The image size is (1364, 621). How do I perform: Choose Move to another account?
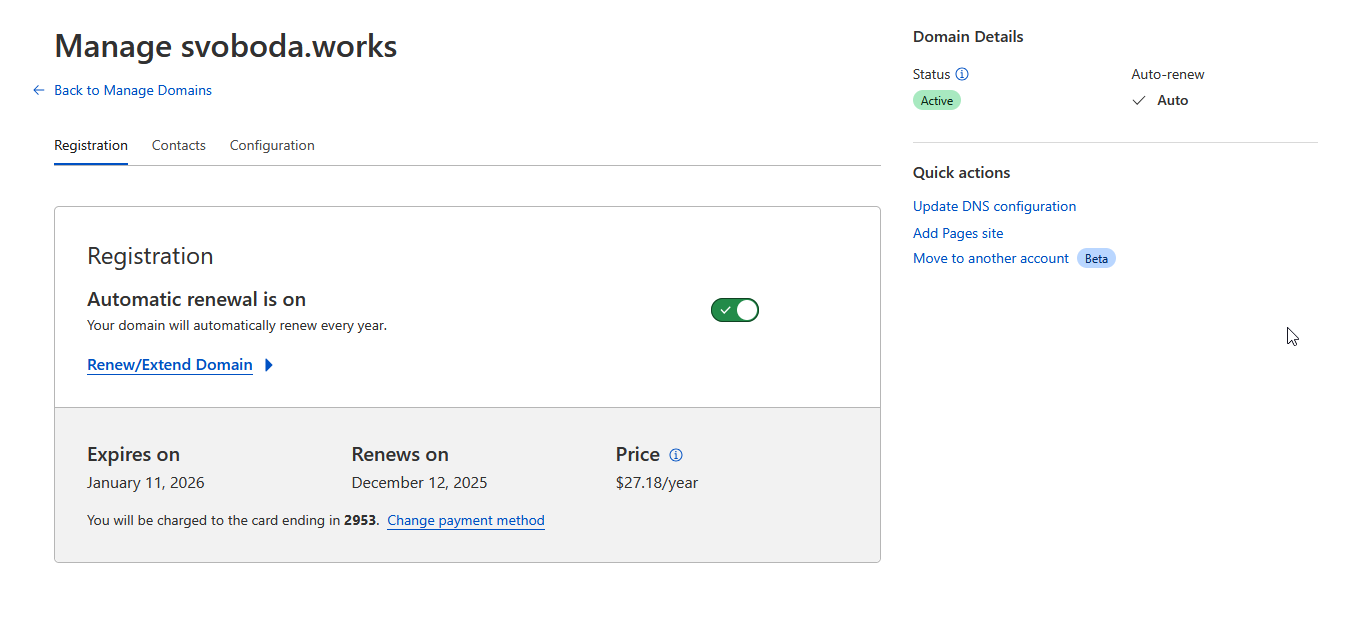pos(991,258)
